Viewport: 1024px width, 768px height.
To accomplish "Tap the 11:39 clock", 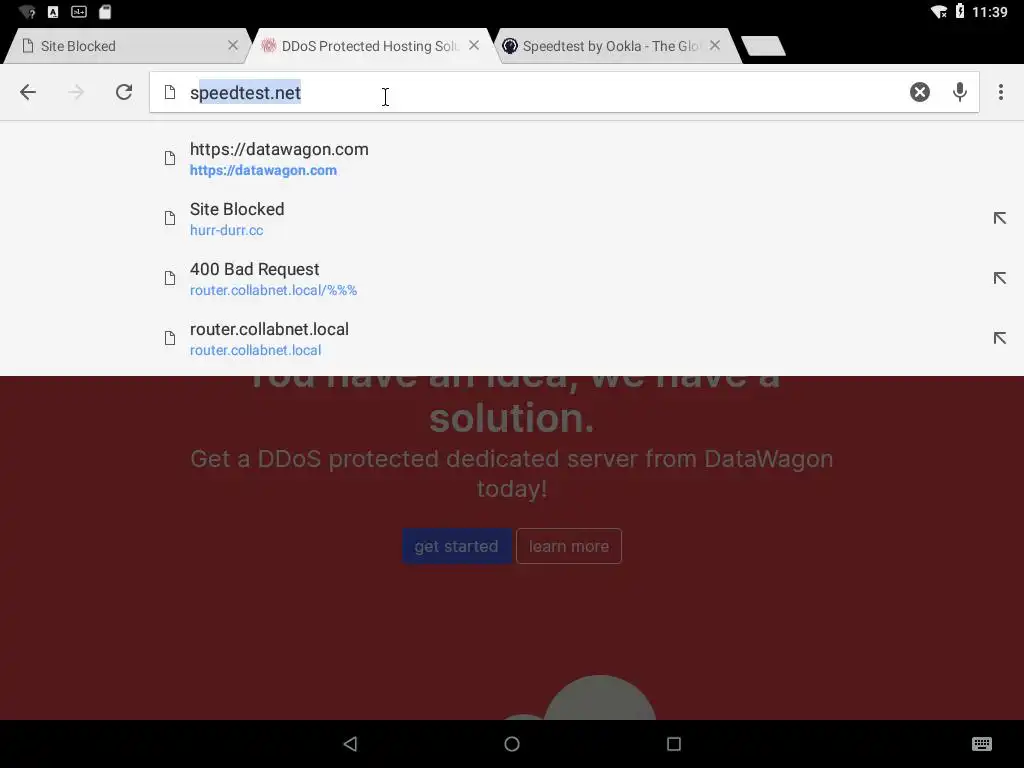I will point(989,12).
